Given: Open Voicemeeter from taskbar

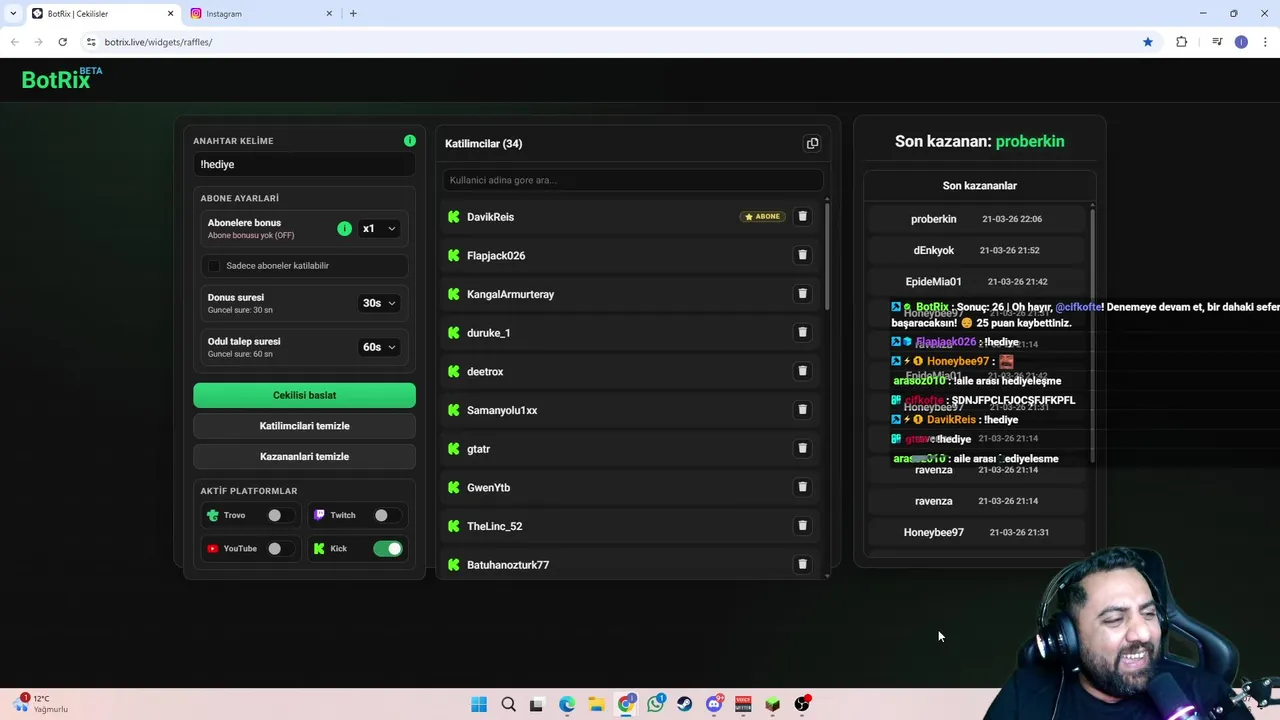Looking at the screenshot, I should click(743, 704).
